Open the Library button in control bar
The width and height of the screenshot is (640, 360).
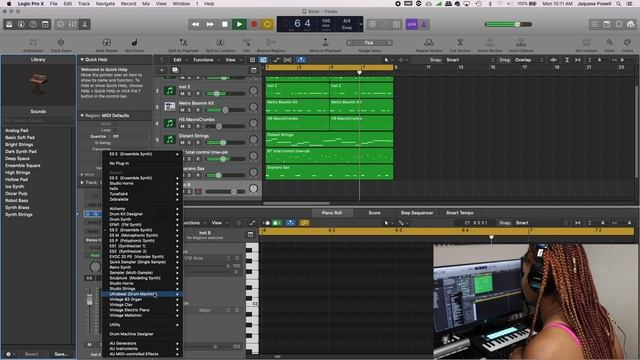point(9,24)
